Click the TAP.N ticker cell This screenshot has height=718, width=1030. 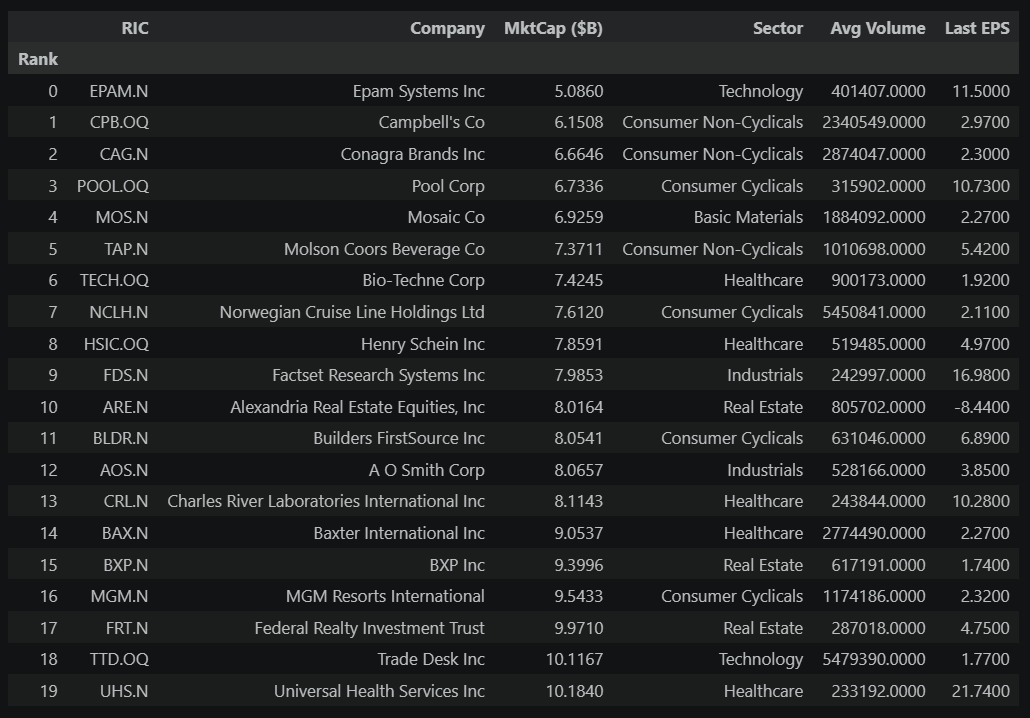[x=126, y=249]
